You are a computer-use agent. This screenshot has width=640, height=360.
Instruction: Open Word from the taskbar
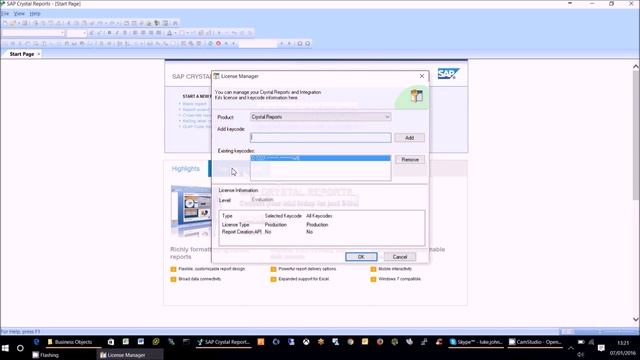(x=141, y=342)
